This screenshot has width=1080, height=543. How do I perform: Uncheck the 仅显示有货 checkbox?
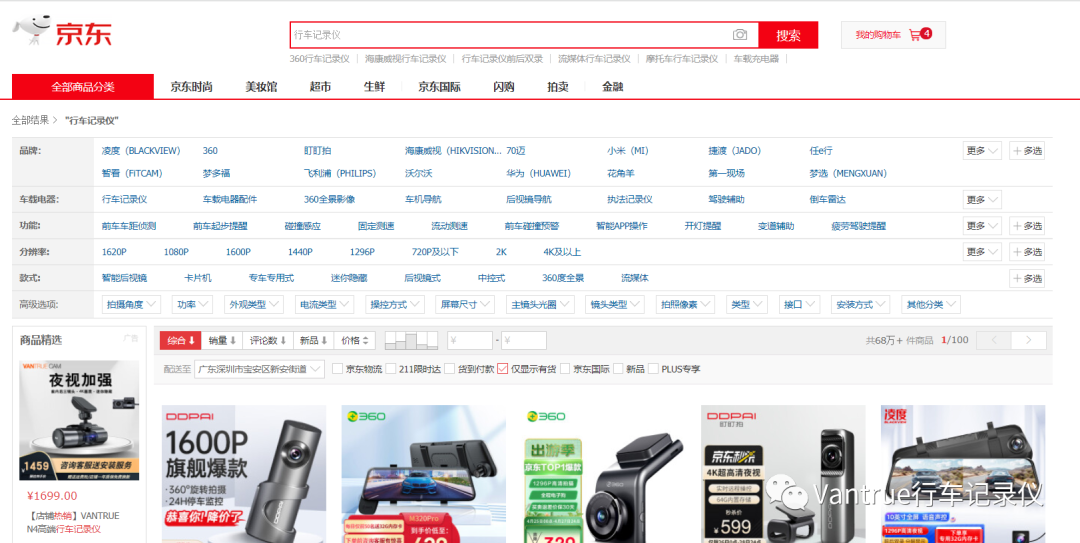[502, 369]
